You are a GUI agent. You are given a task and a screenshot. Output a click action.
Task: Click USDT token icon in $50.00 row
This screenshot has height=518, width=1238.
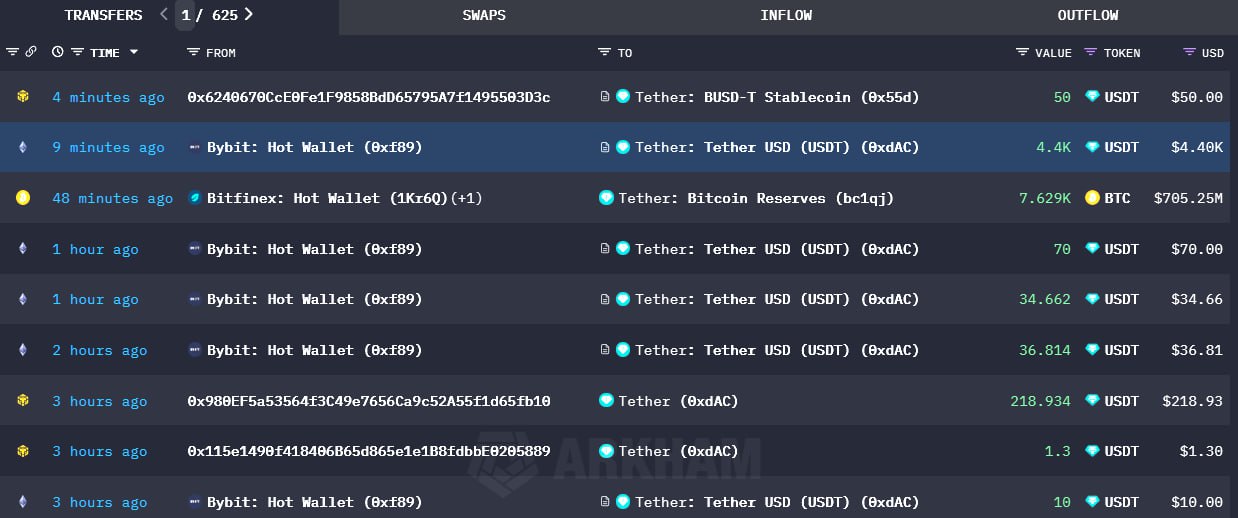(x=1092, y=97)
